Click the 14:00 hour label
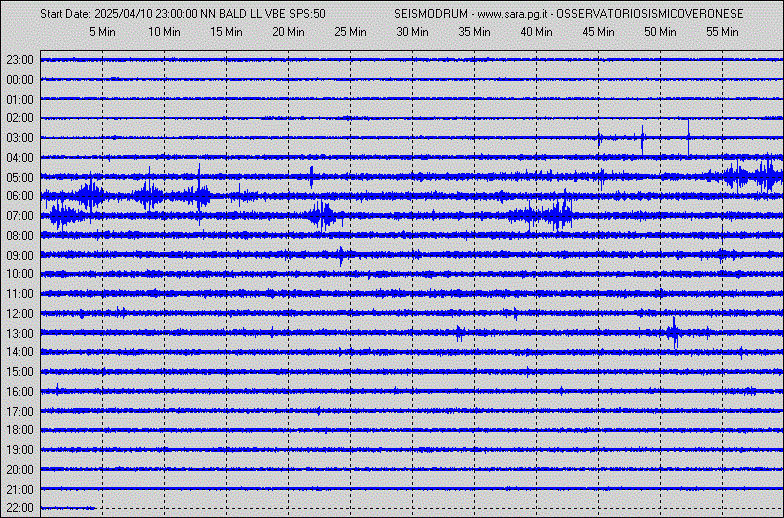This screenshot has height=518, width=784. 20,352
